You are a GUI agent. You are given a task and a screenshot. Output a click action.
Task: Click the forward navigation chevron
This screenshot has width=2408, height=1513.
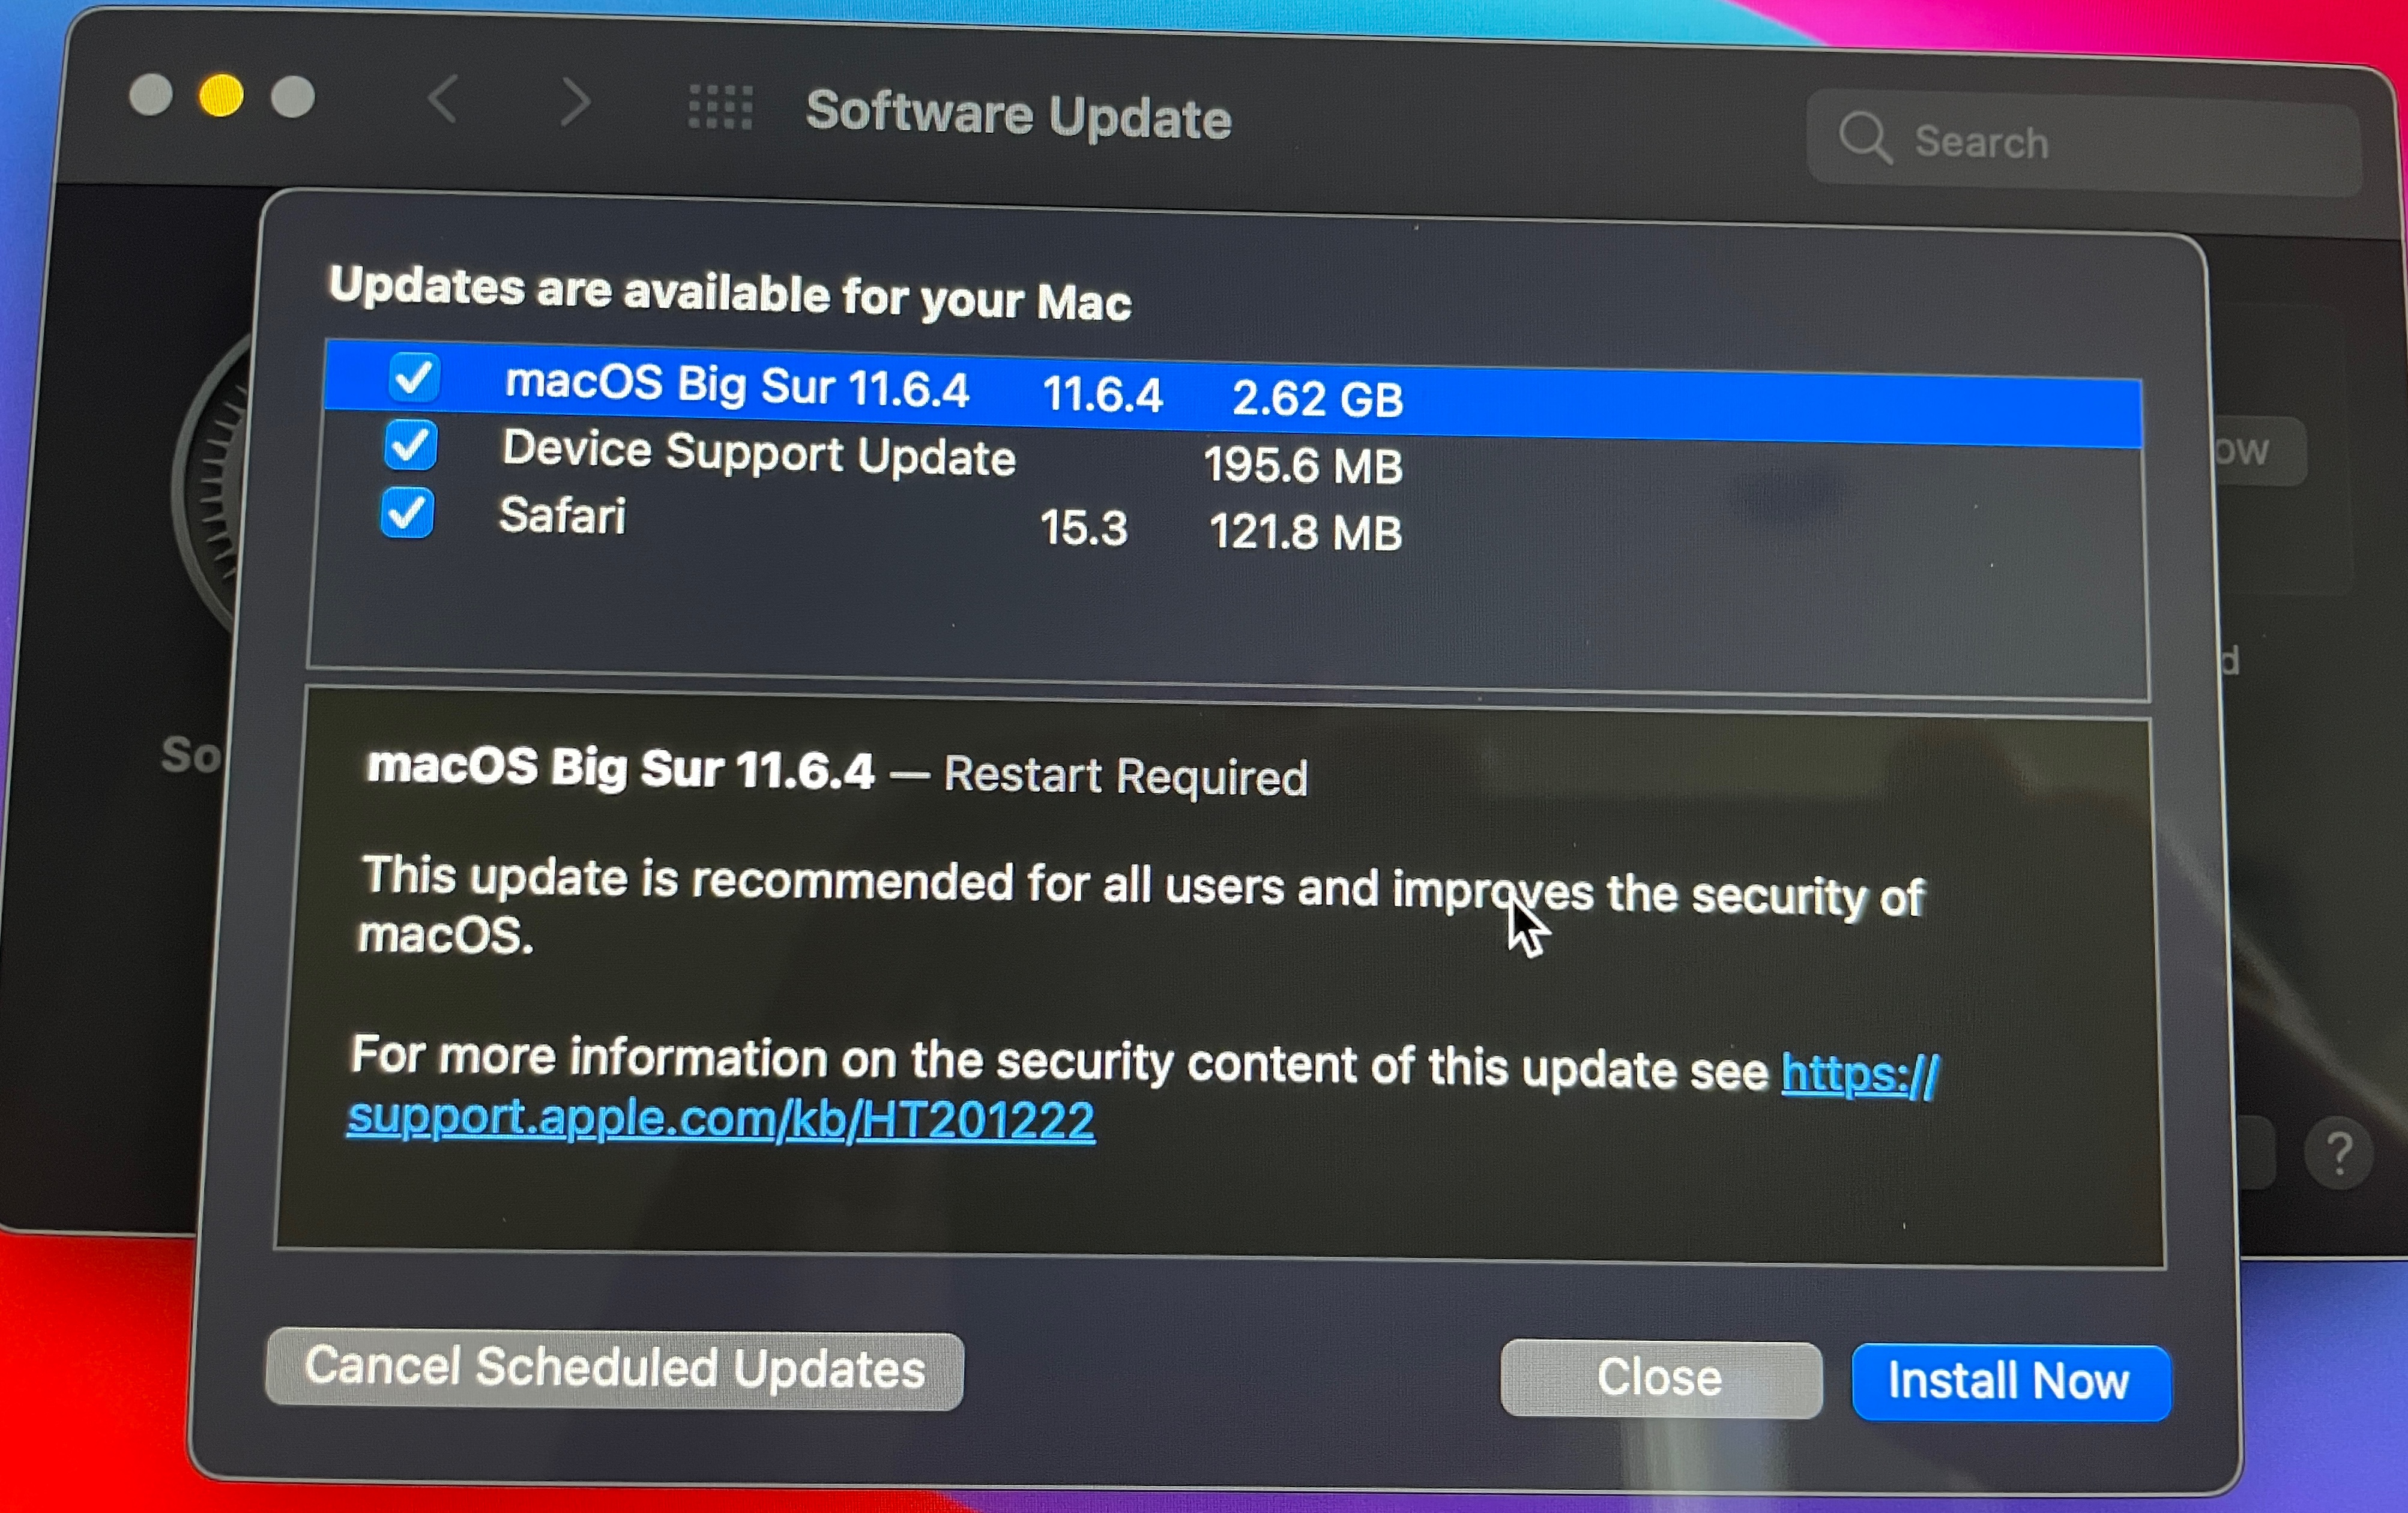(575, 102)
